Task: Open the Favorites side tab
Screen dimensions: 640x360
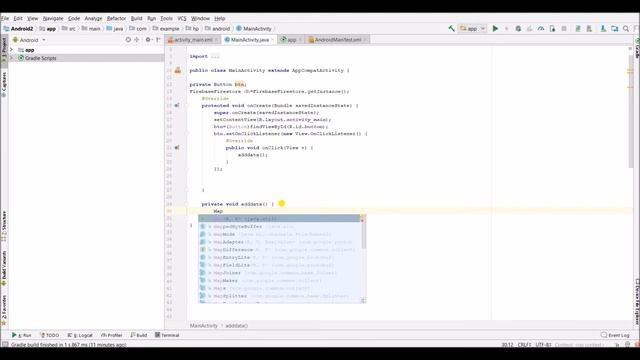Action: pos(4,310)
